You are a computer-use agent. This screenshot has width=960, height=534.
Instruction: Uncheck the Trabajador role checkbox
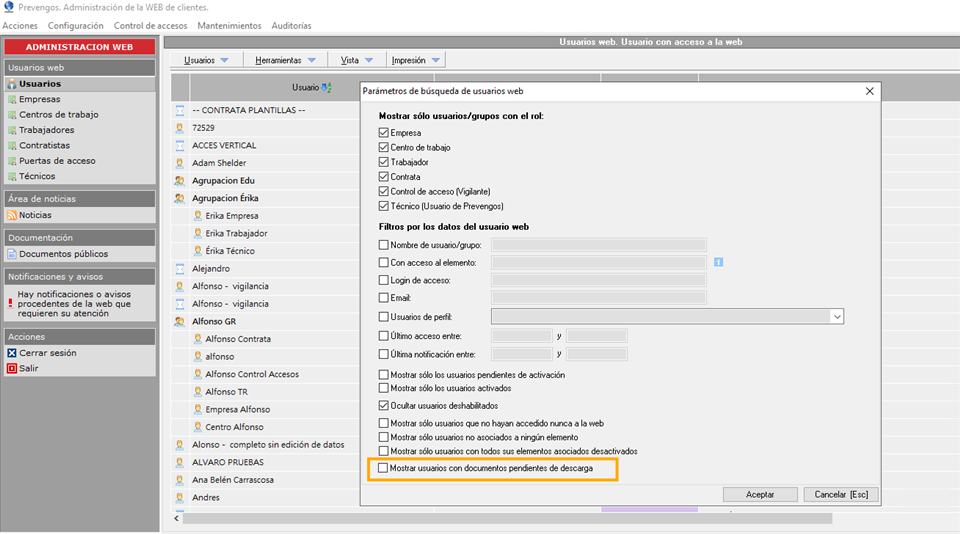(384, 162)
